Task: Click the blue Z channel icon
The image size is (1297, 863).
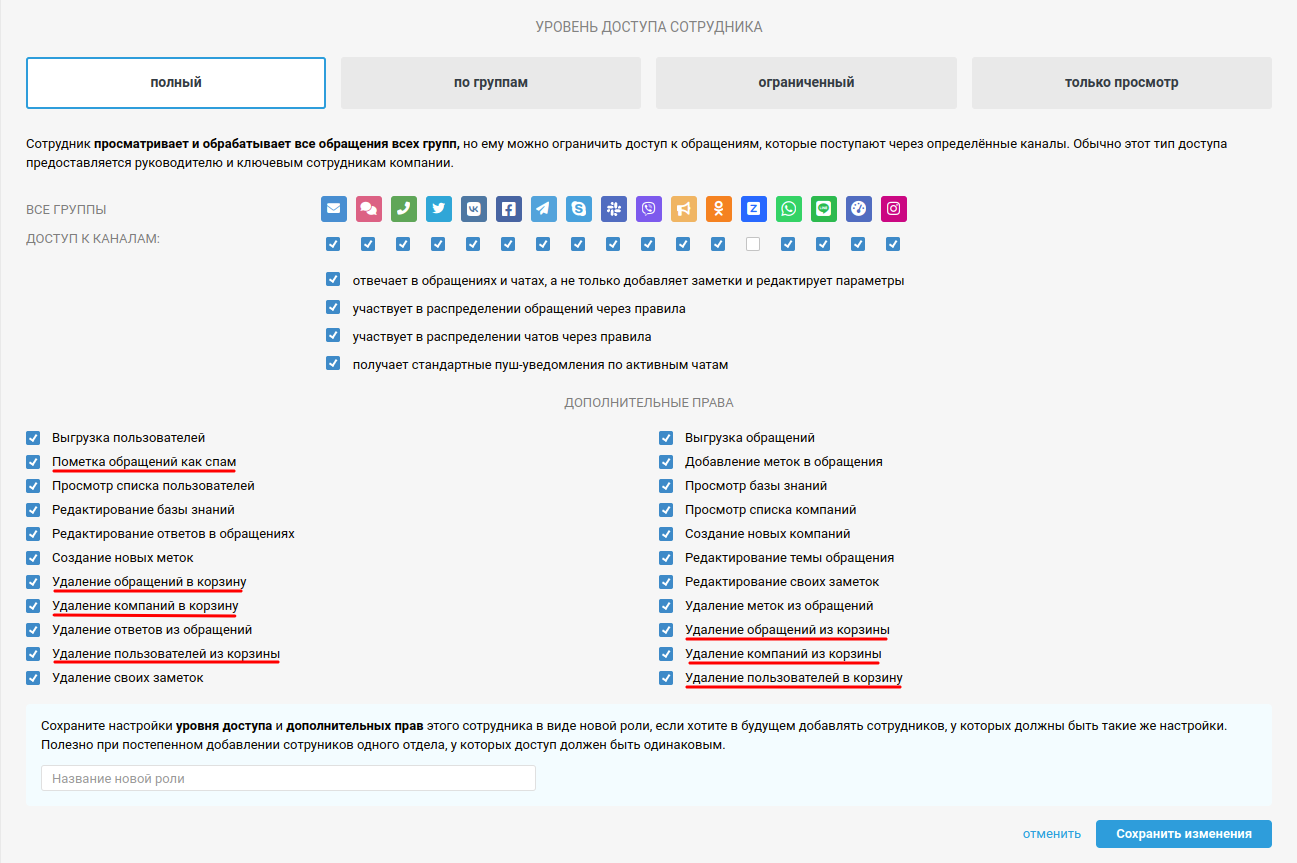Action: [754, 209]
